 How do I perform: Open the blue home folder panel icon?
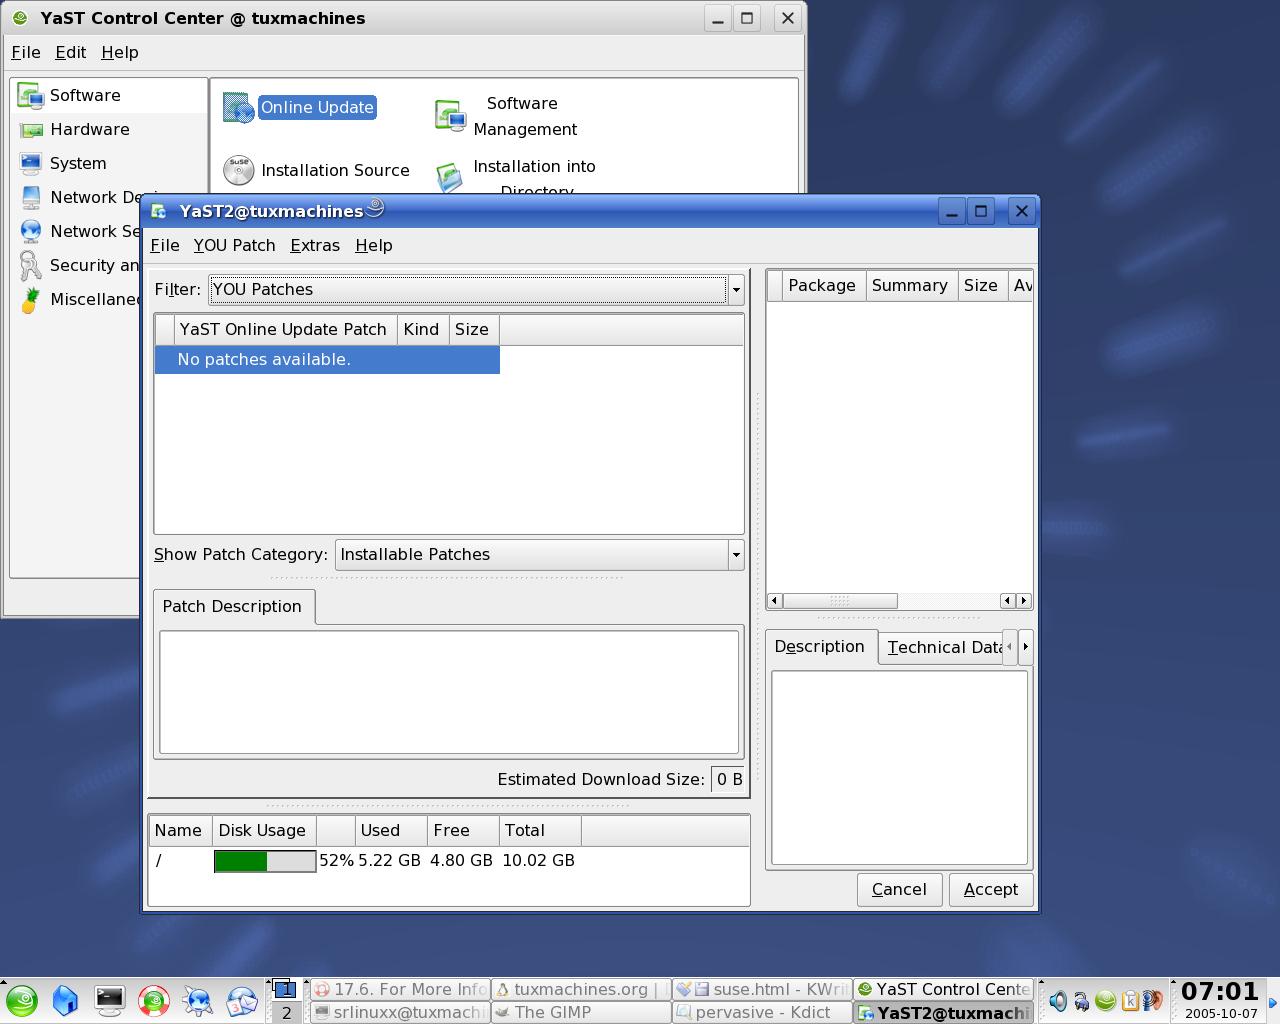(x=66, y=1000)
